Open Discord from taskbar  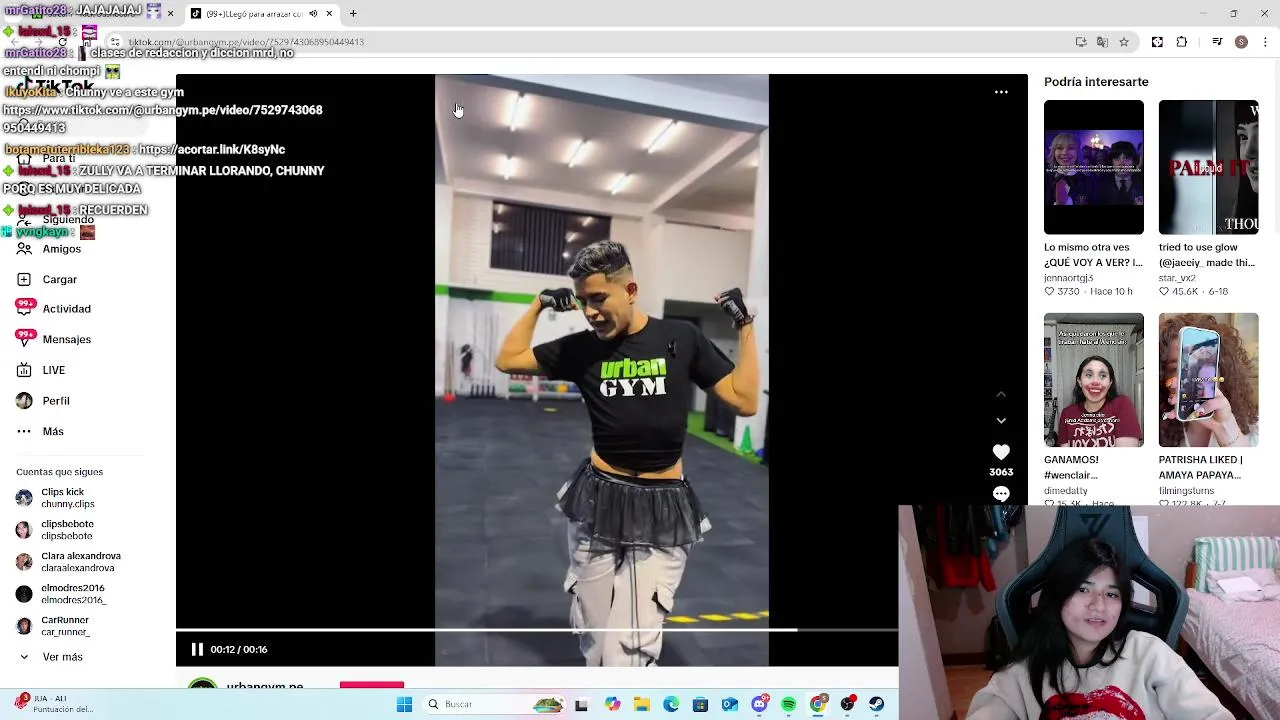pos(760,705)
